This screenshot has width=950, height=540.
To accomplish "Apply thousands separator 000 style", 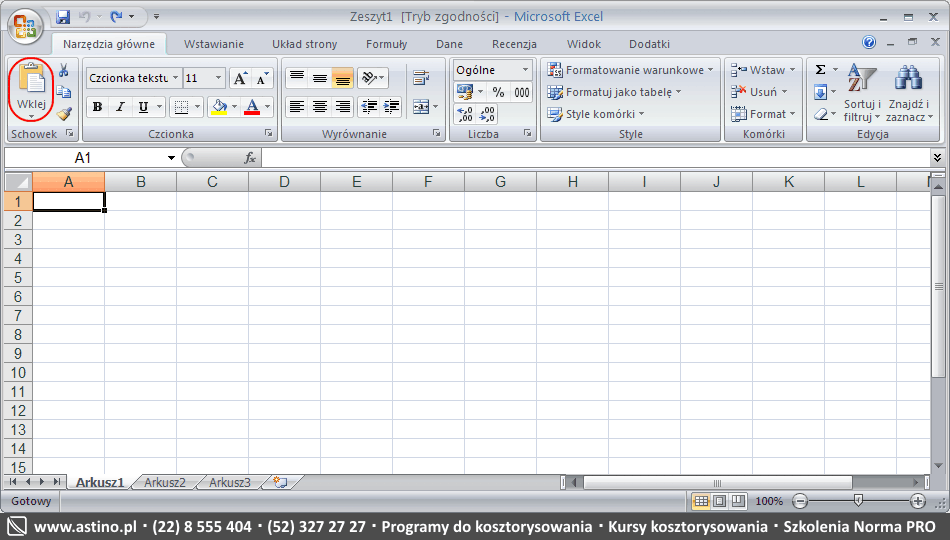I will click(x=522, y=92).
